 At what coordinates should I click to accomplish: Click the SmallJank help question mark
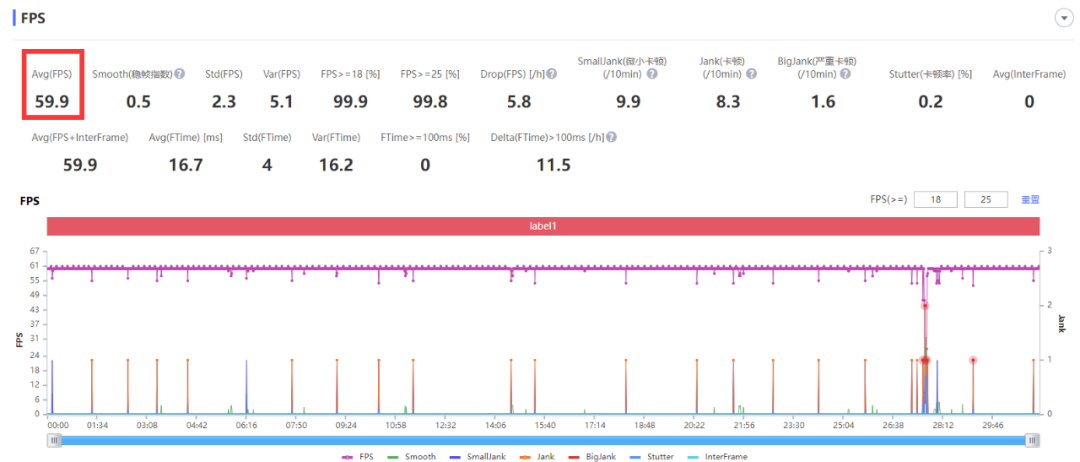[x=652, y=74]
